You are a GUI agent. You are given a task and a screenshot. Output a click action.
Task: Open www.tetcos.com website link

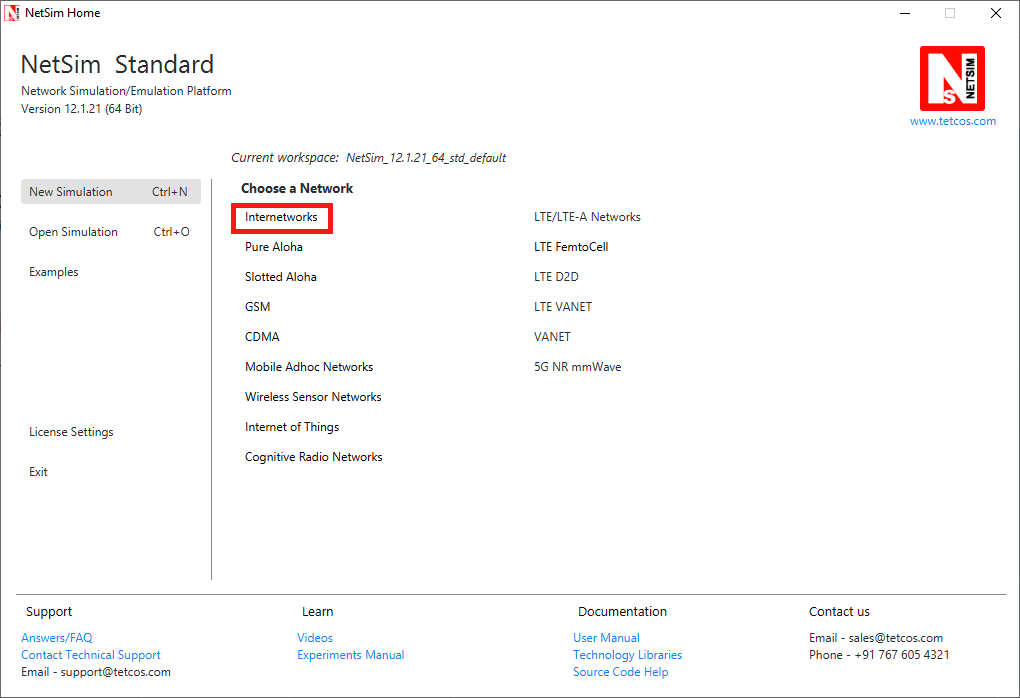tap(952, 121)
